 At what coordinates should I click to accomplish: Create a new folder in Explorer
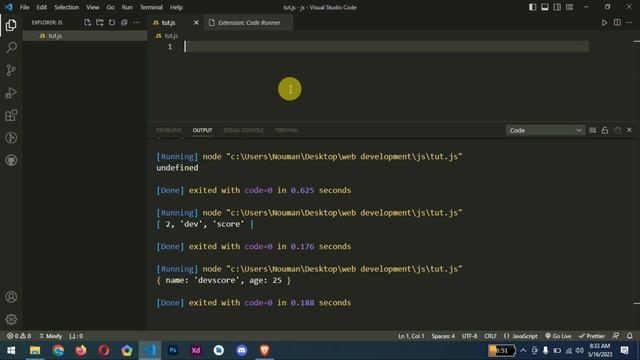coord(100,22)
